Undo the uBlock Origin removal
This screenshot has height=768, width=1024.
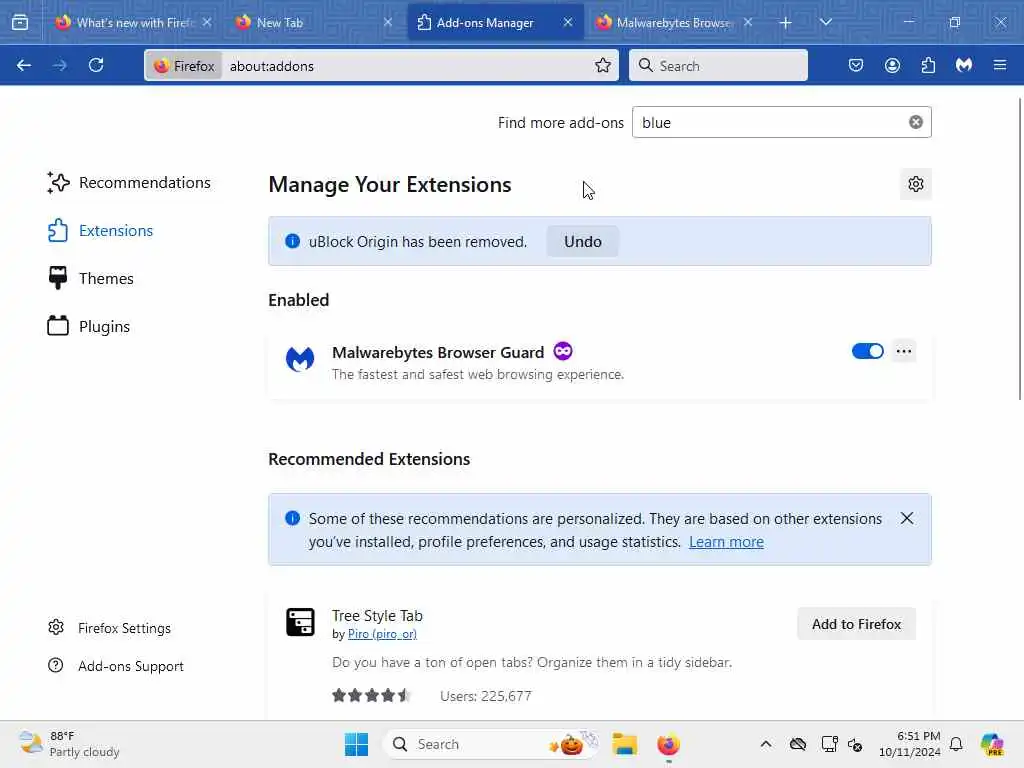click(583, 242)
